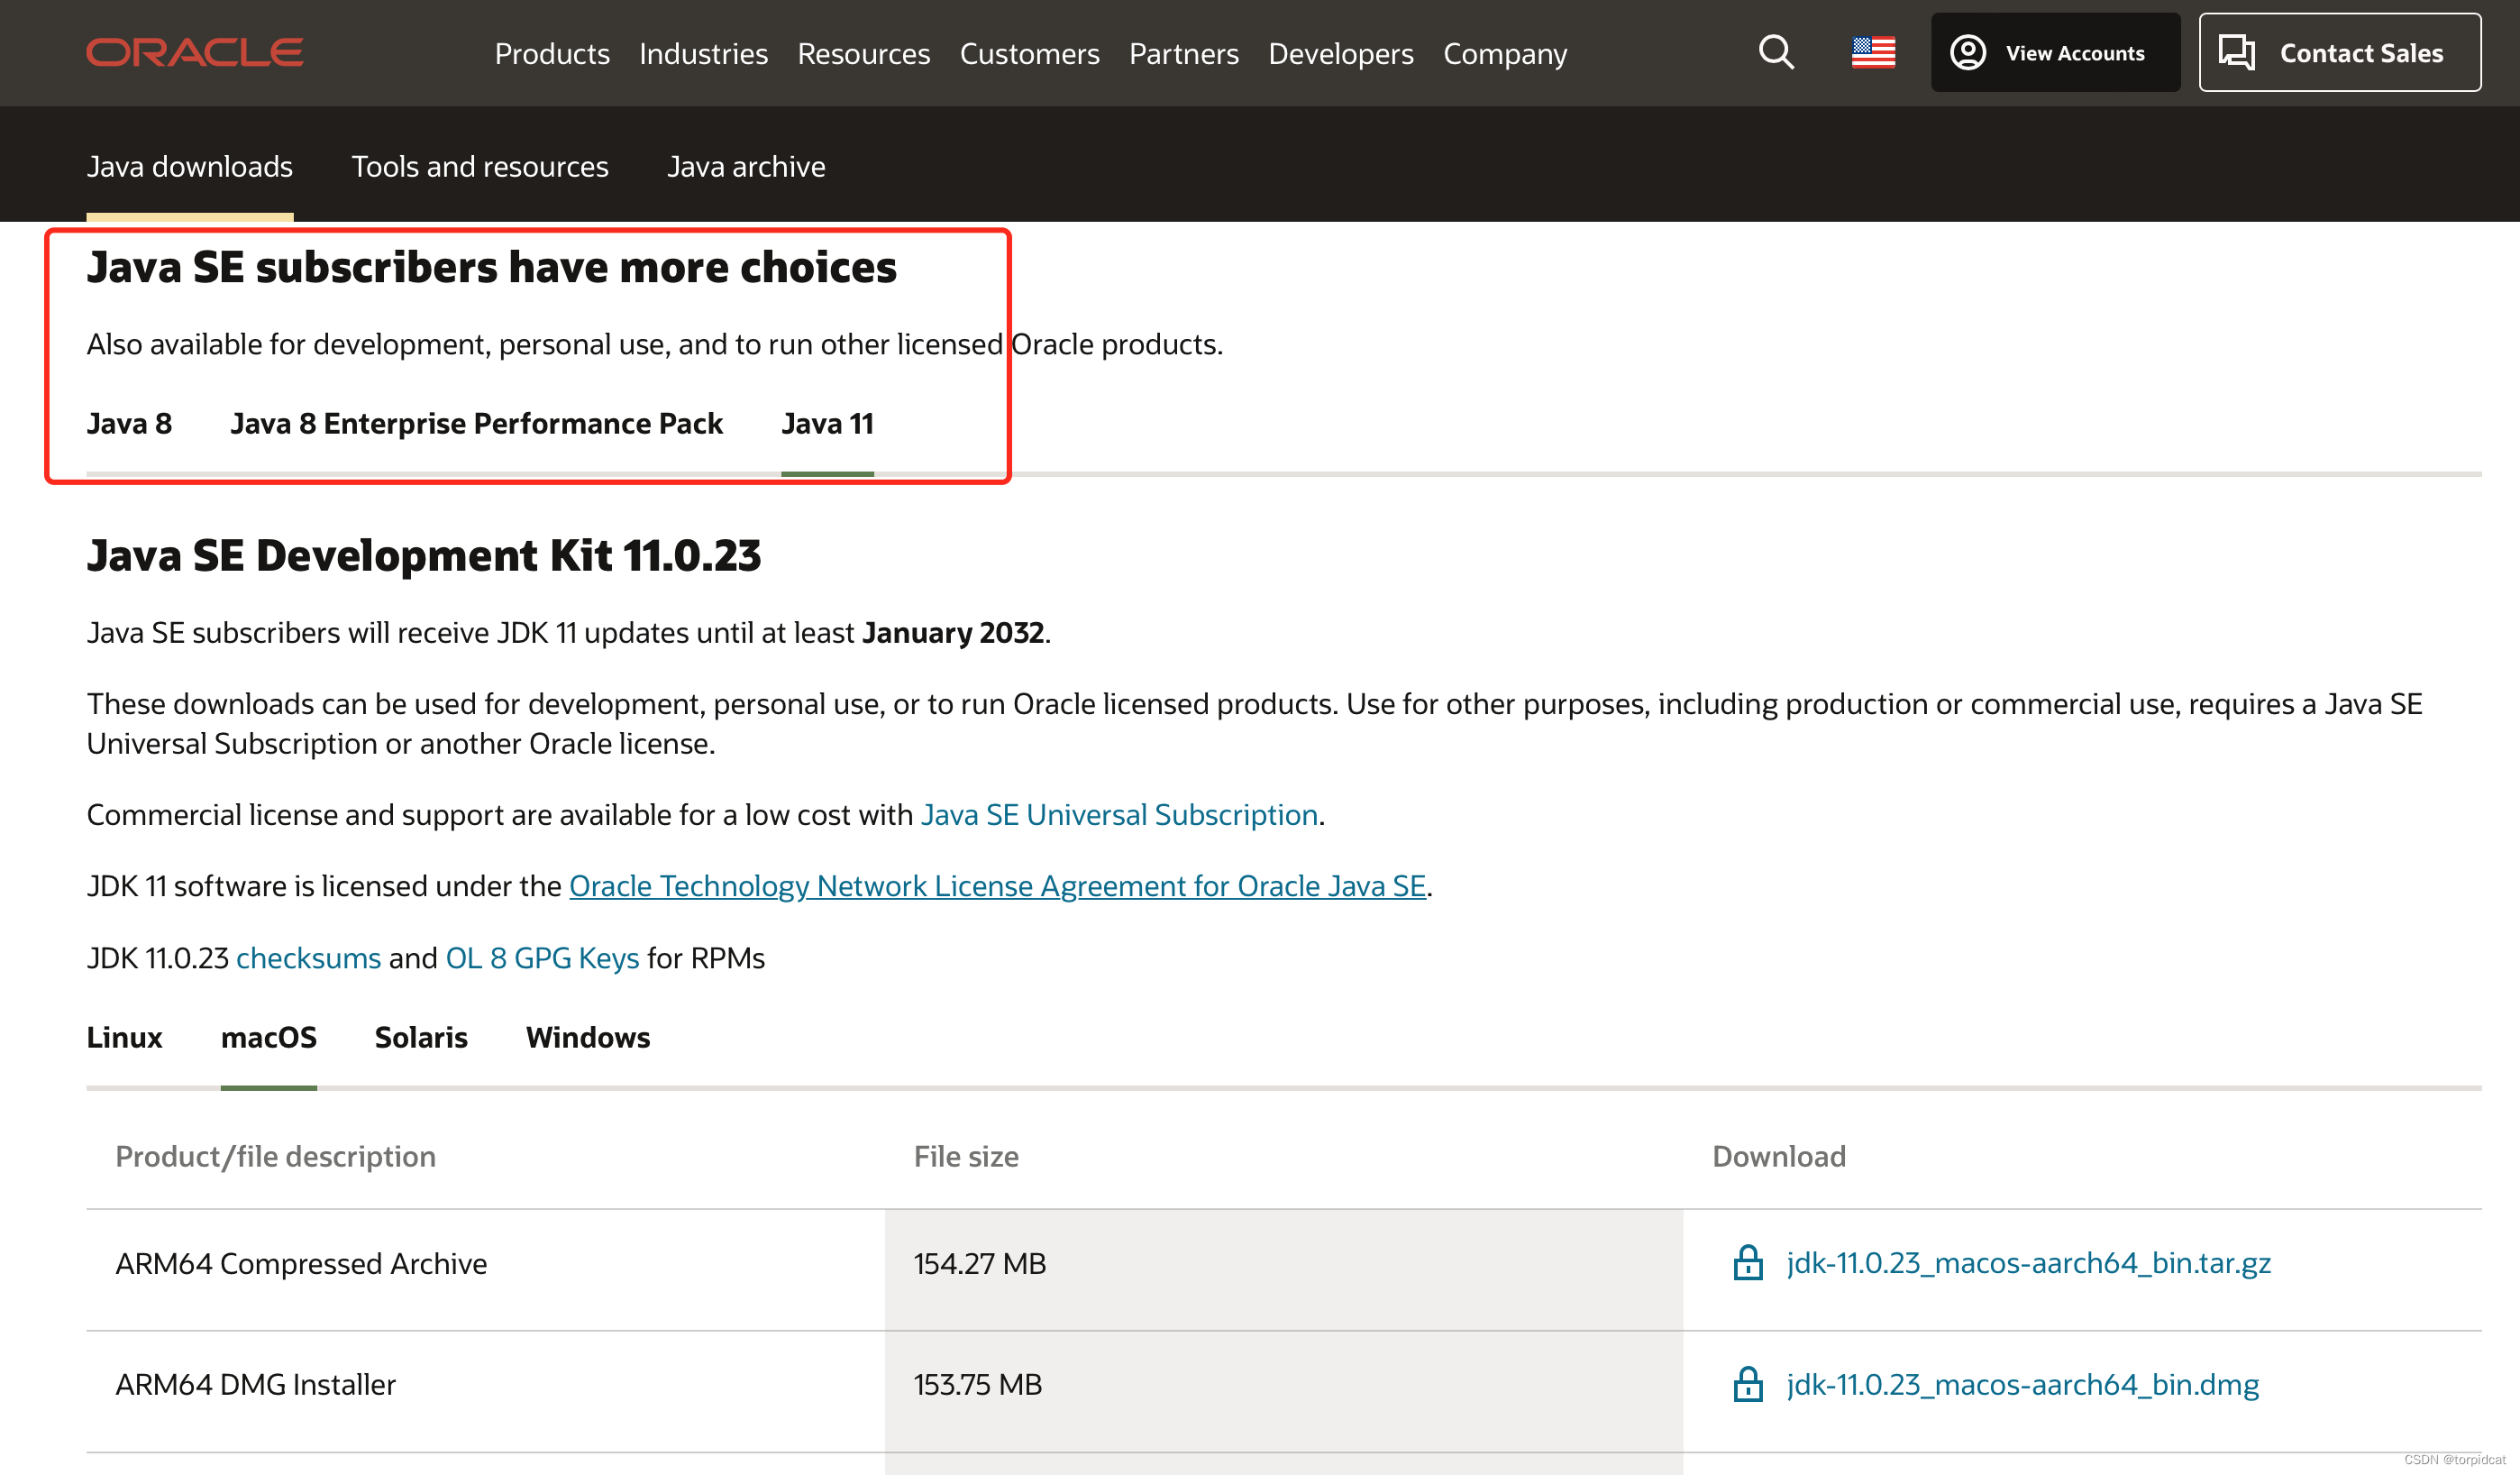Click the lock icon beside the tar.gz download
This screenshot has height=1475, width=2520.
tap(1748, 1263)
